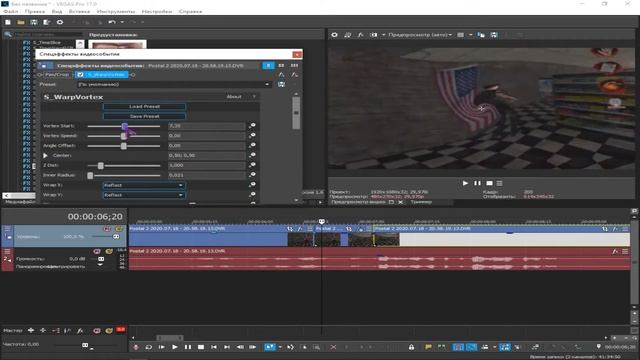Screen dimensions: 640x360
Task: Switch to the Триммер tab
Action: (x=421, y=202)
